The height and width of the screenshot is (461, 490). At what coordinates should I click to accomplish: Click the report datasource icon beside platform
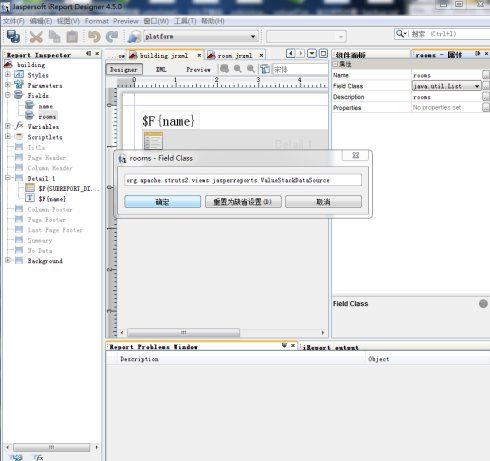coord(134,37)
